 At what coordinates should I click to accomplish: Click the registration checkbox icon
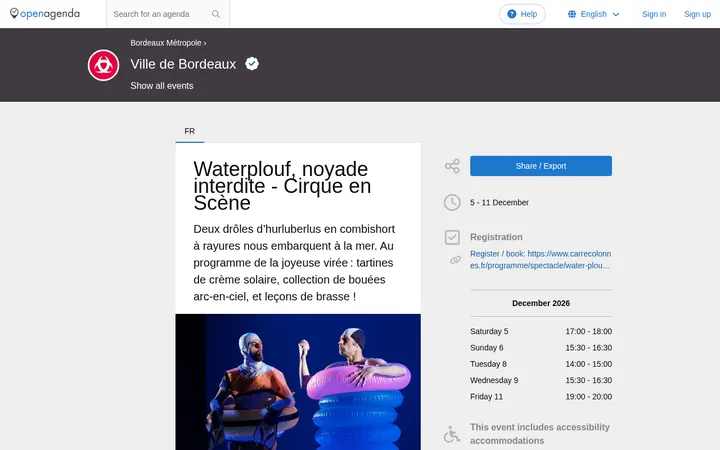click(452, 237)
